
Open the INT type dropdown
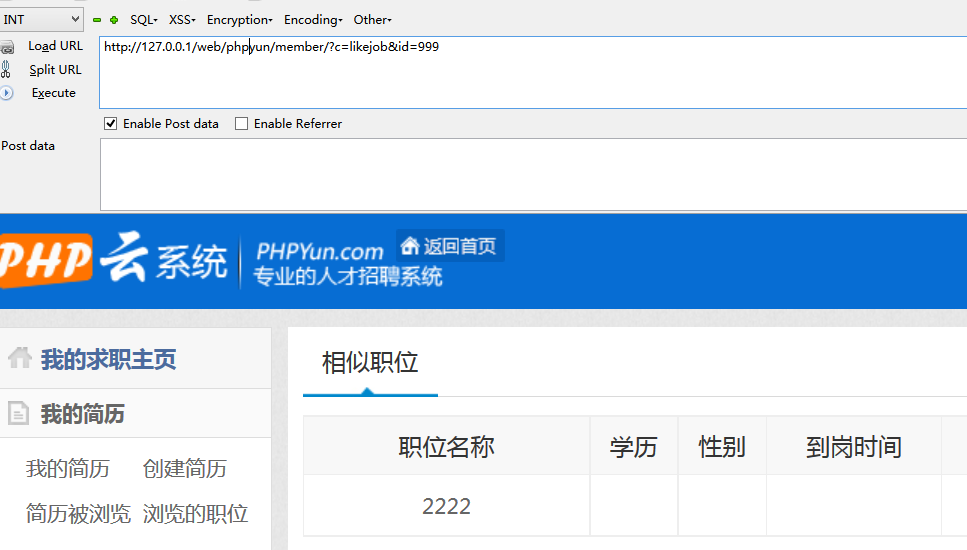(x=41, y=20)
